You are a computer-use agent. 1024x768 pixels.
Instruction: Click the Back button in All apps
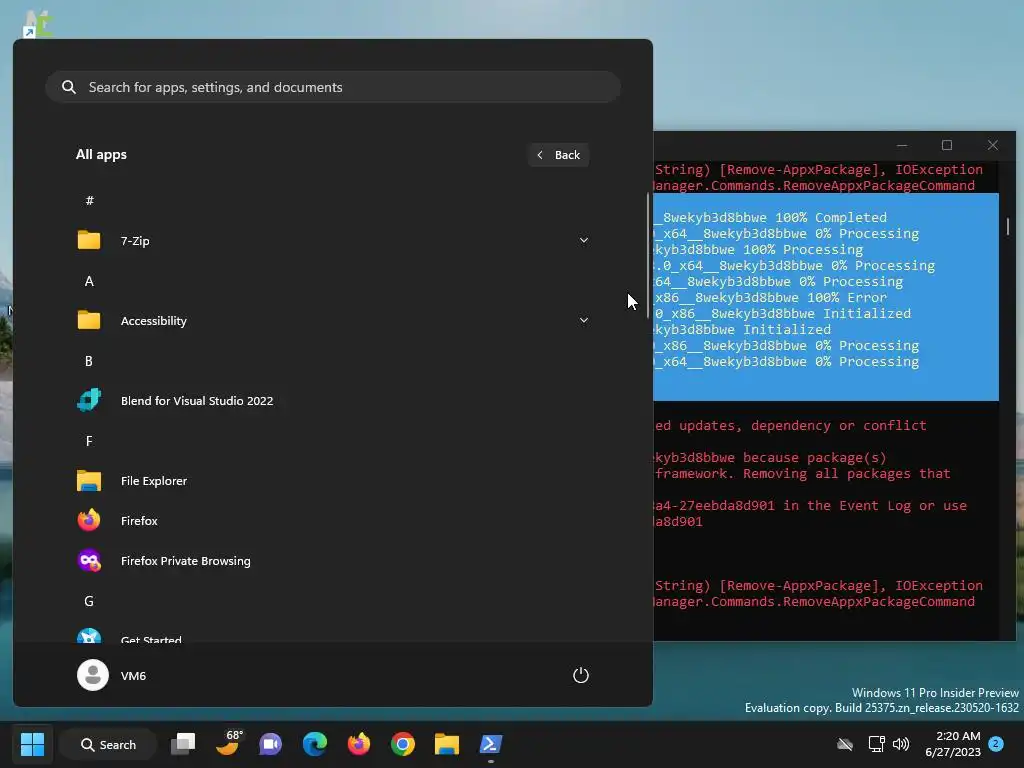tap(558, 155)
